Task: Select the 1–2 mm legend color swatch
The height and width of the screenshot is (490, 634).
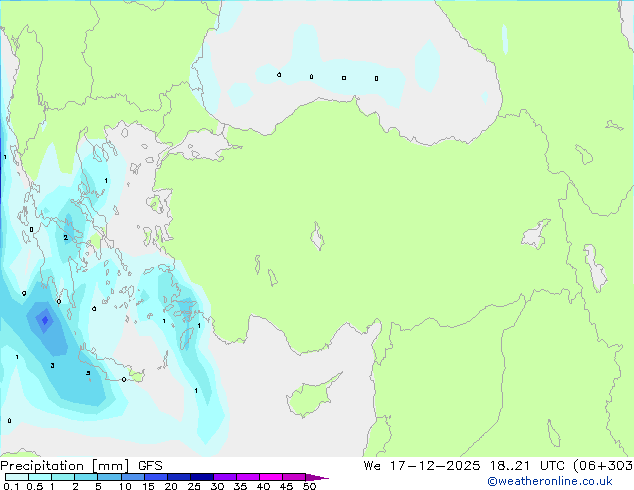Action: [63, 477]
